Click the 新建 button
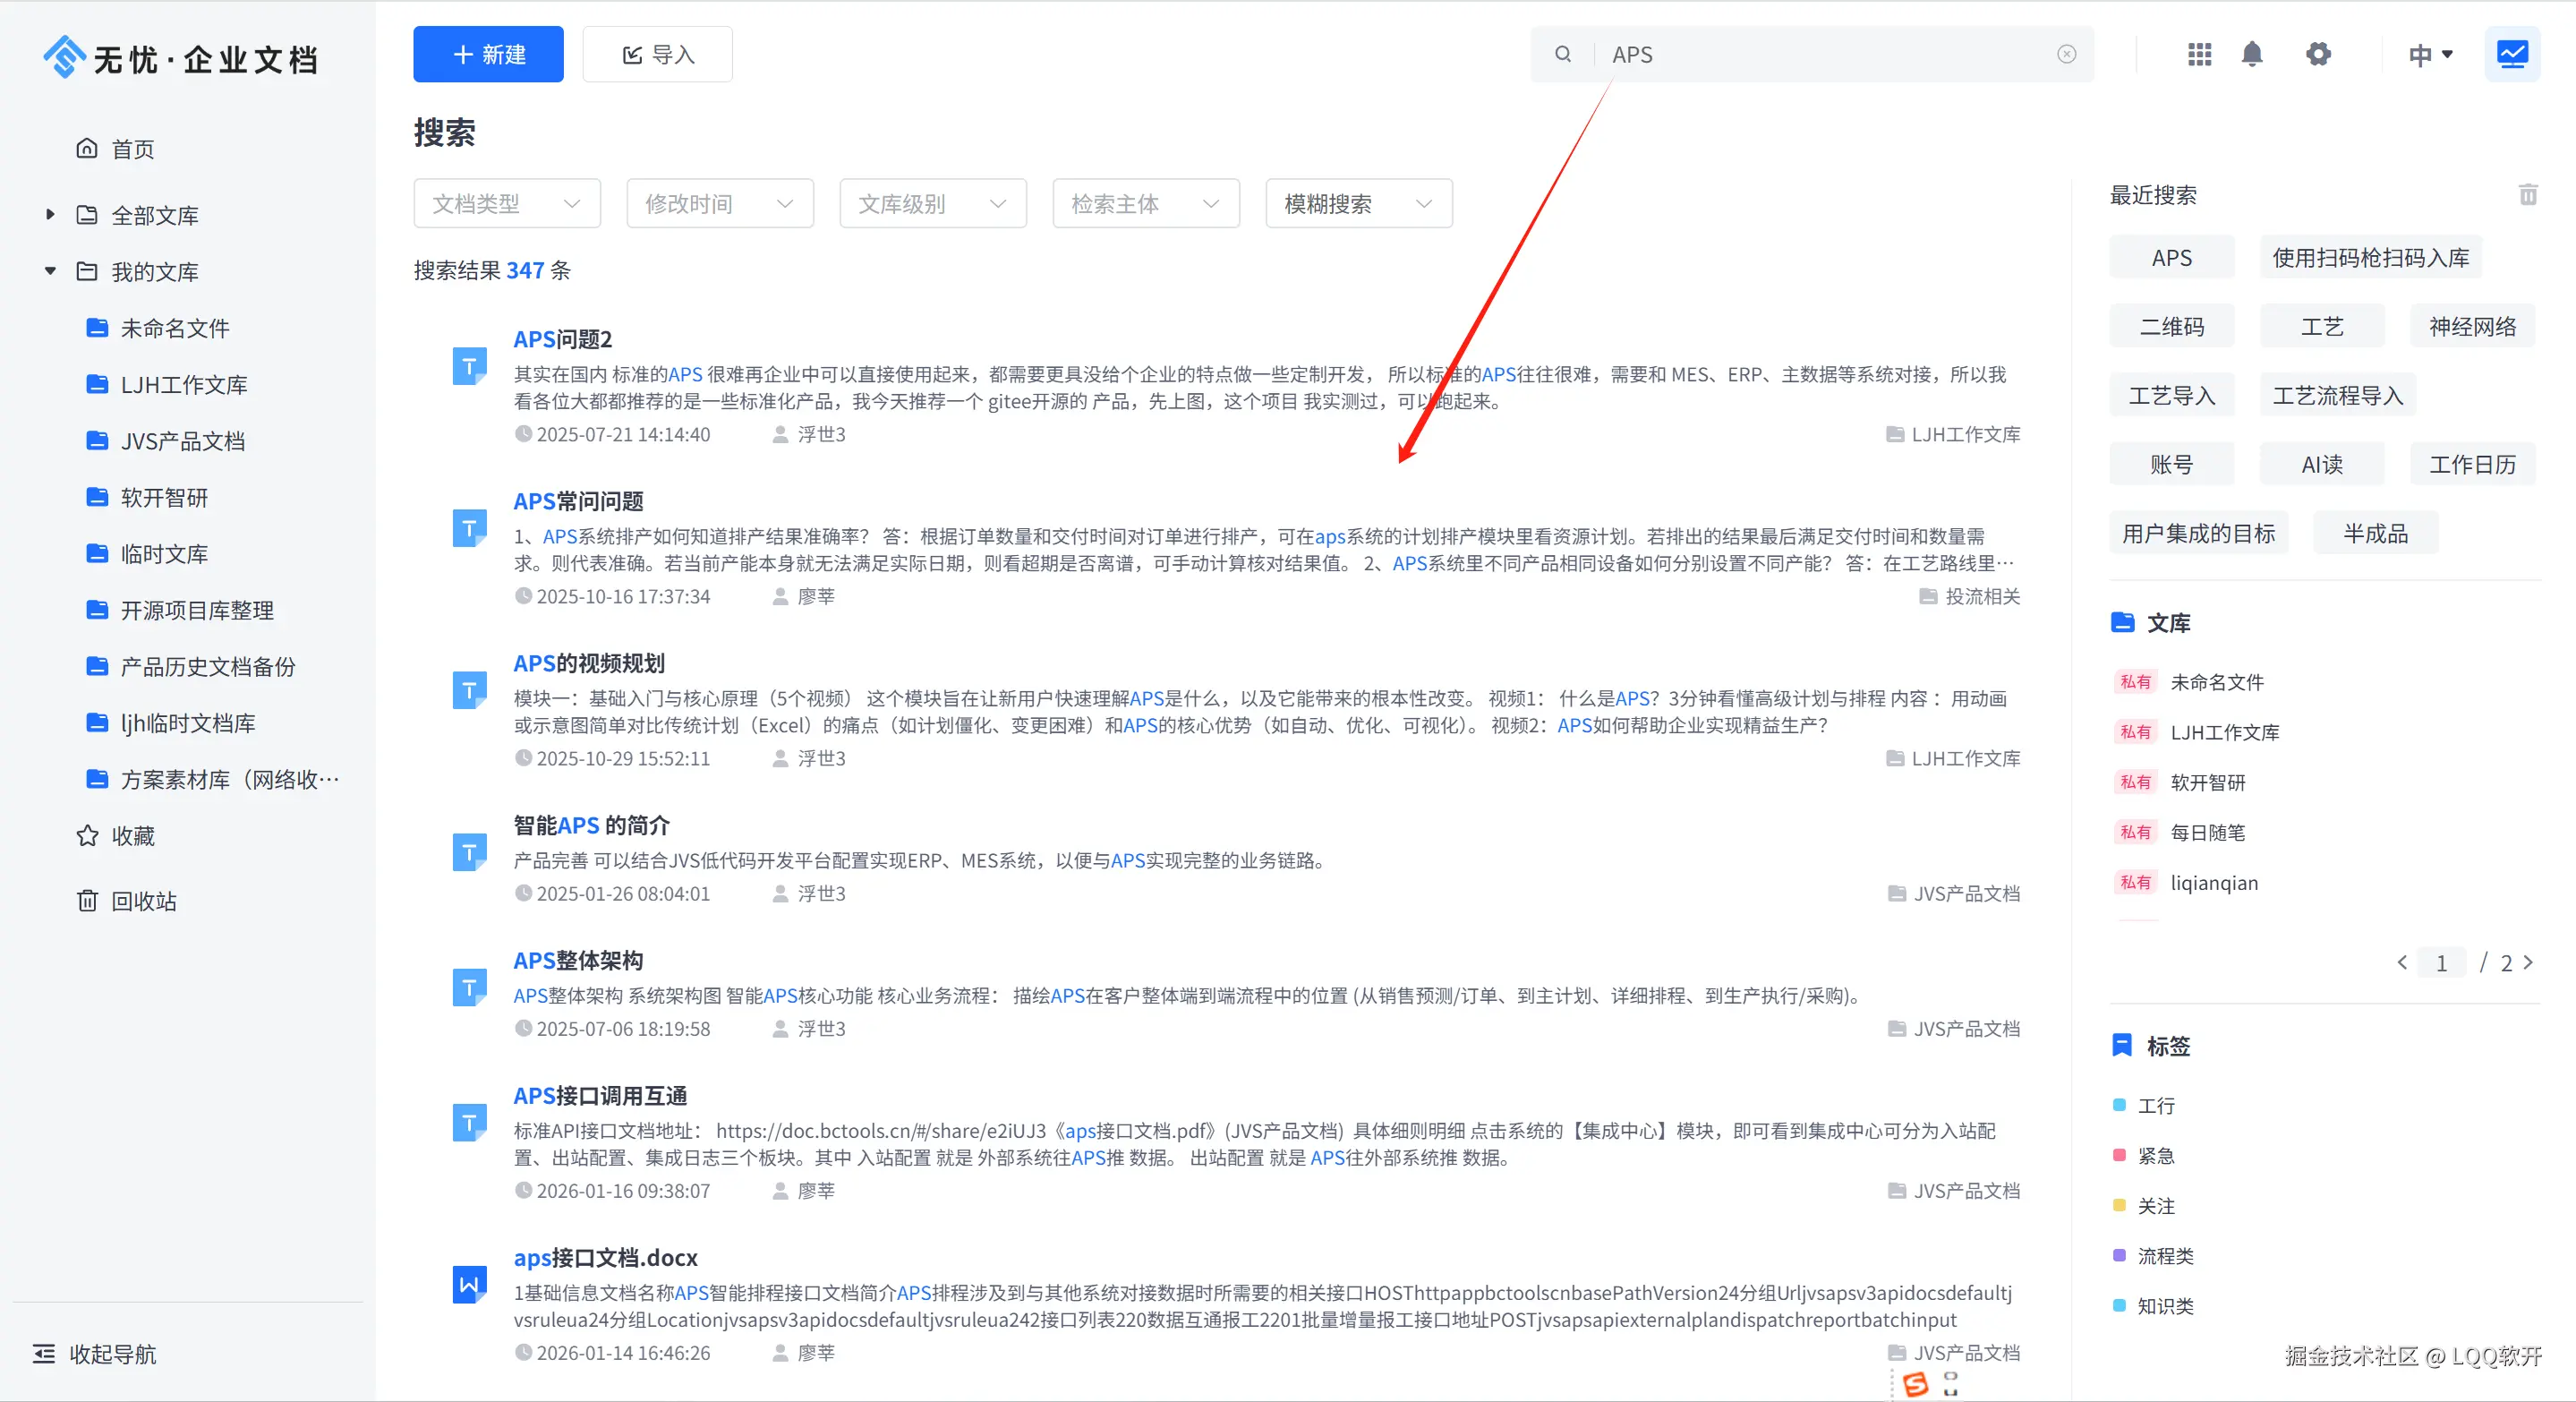 pyautogui.click(x=488, y=54)
